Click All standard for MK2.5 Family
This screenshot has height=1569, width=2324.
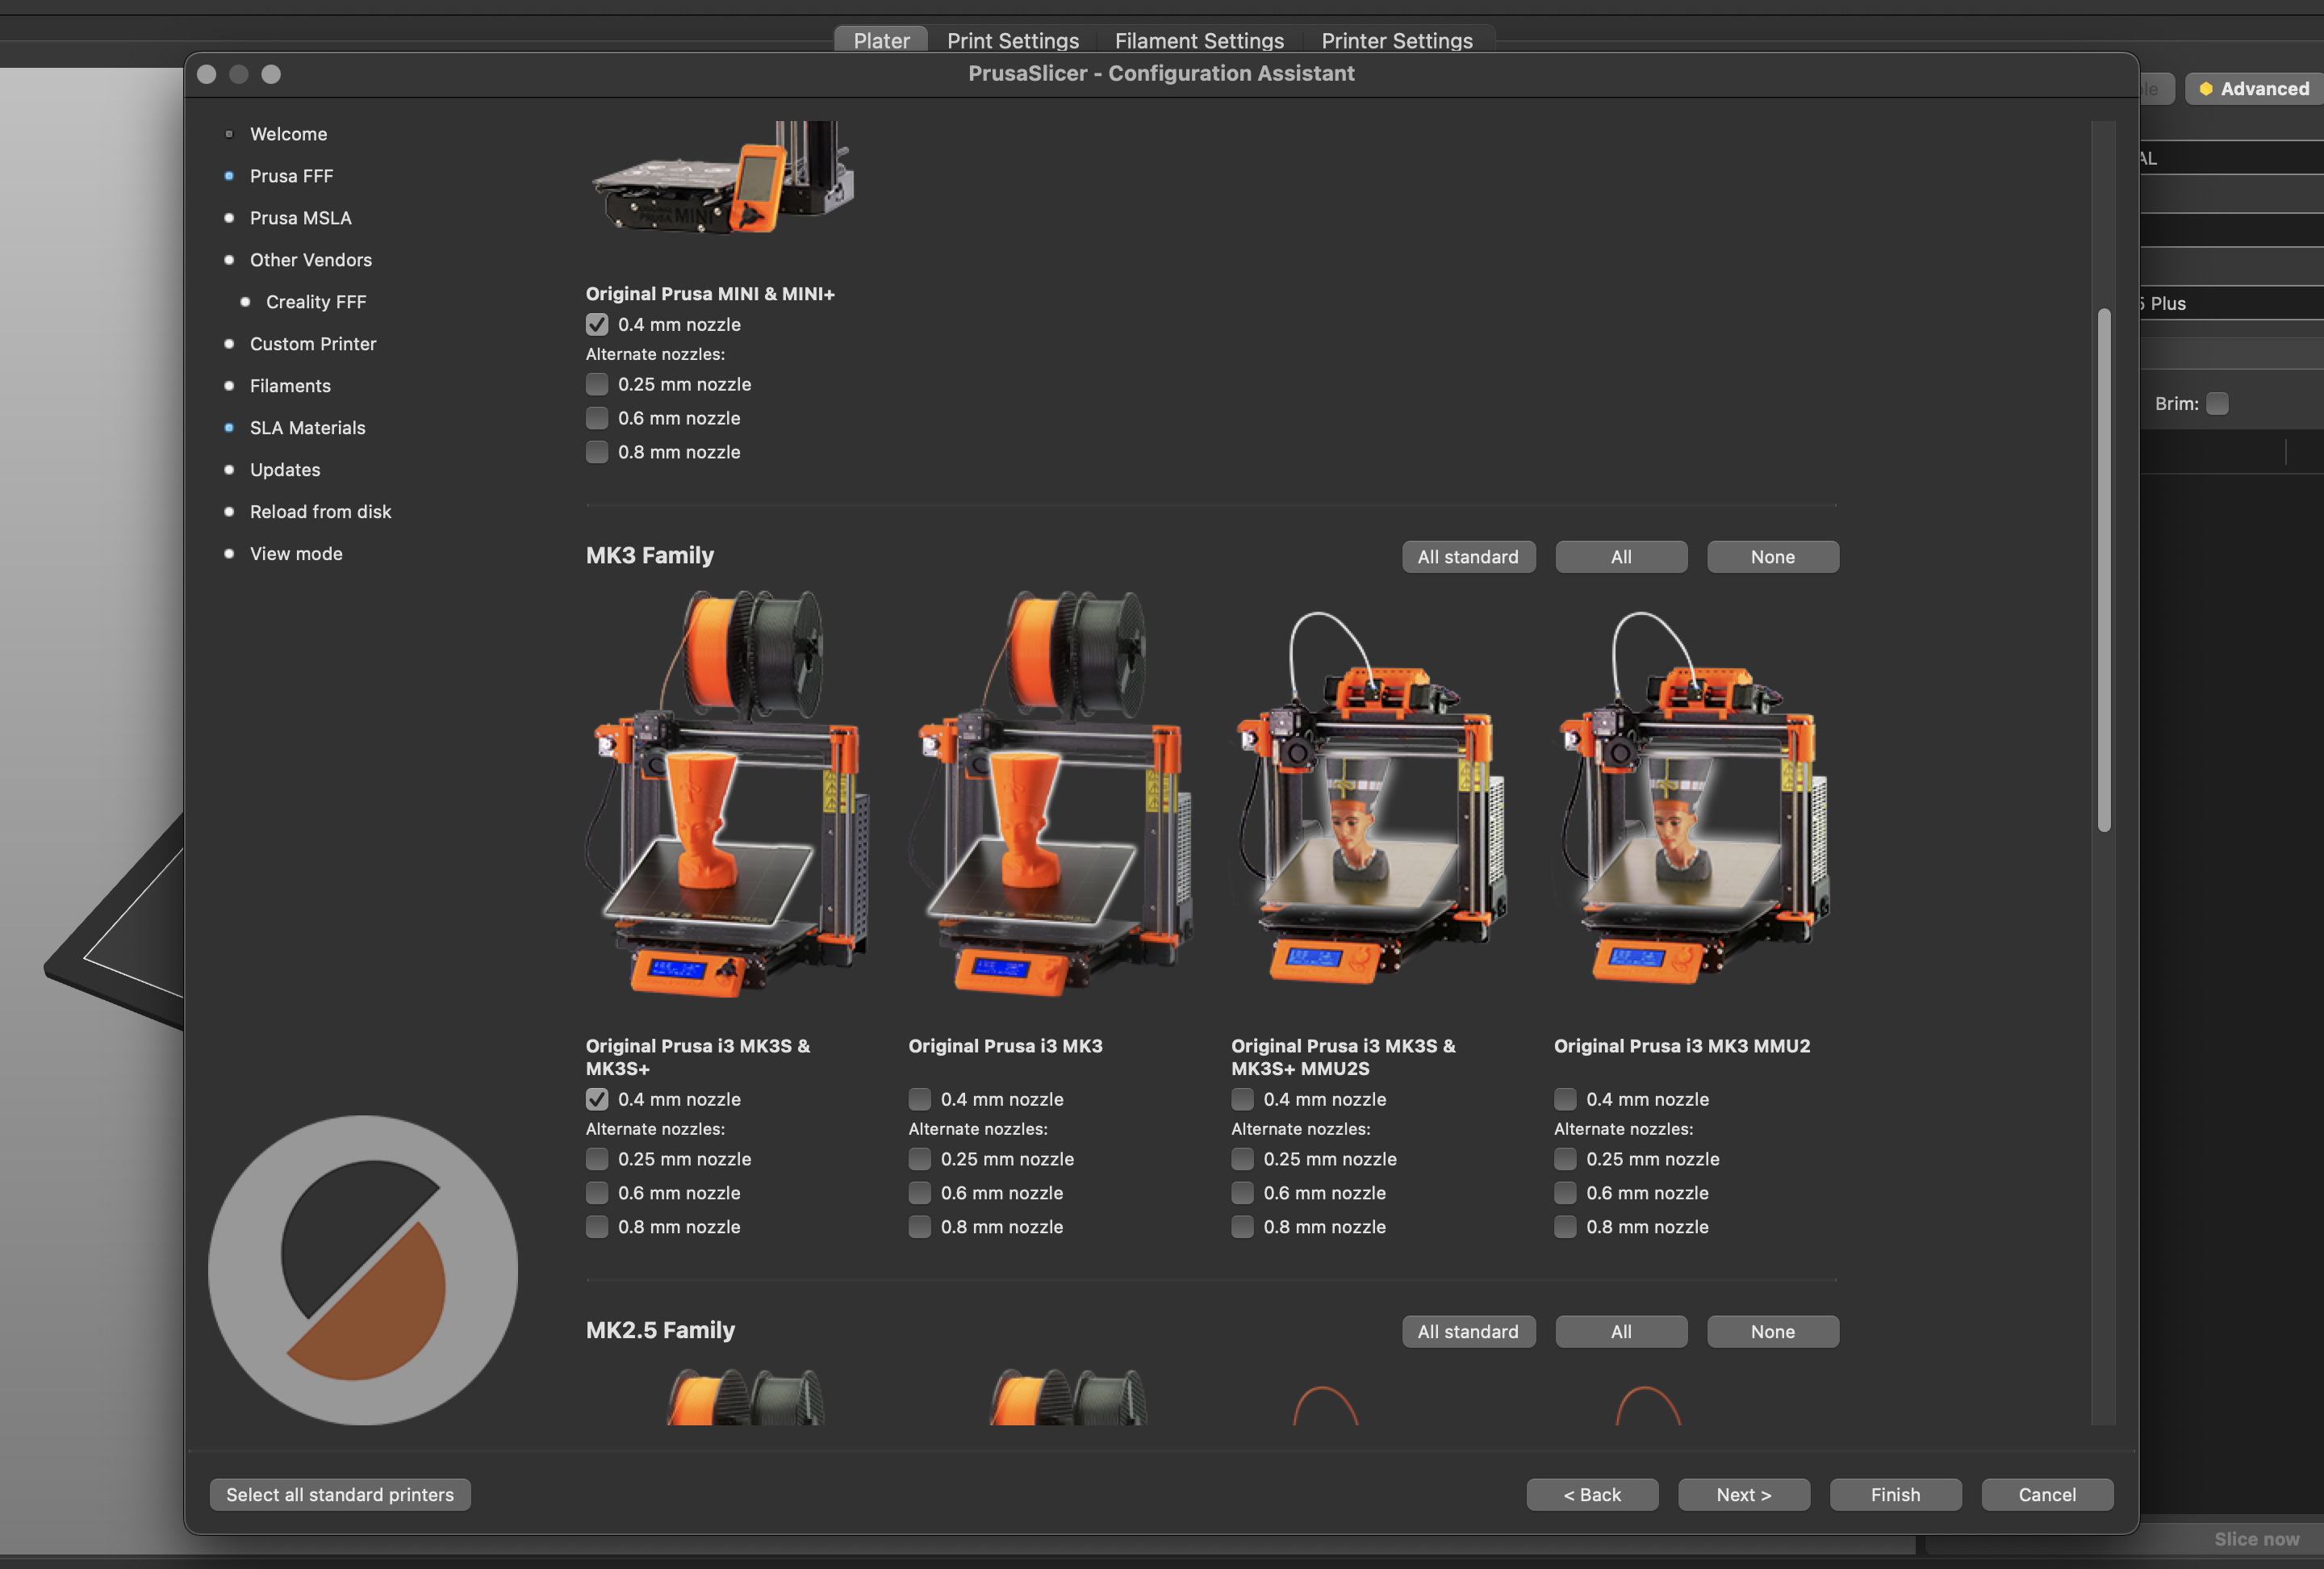[1468, 1332]
